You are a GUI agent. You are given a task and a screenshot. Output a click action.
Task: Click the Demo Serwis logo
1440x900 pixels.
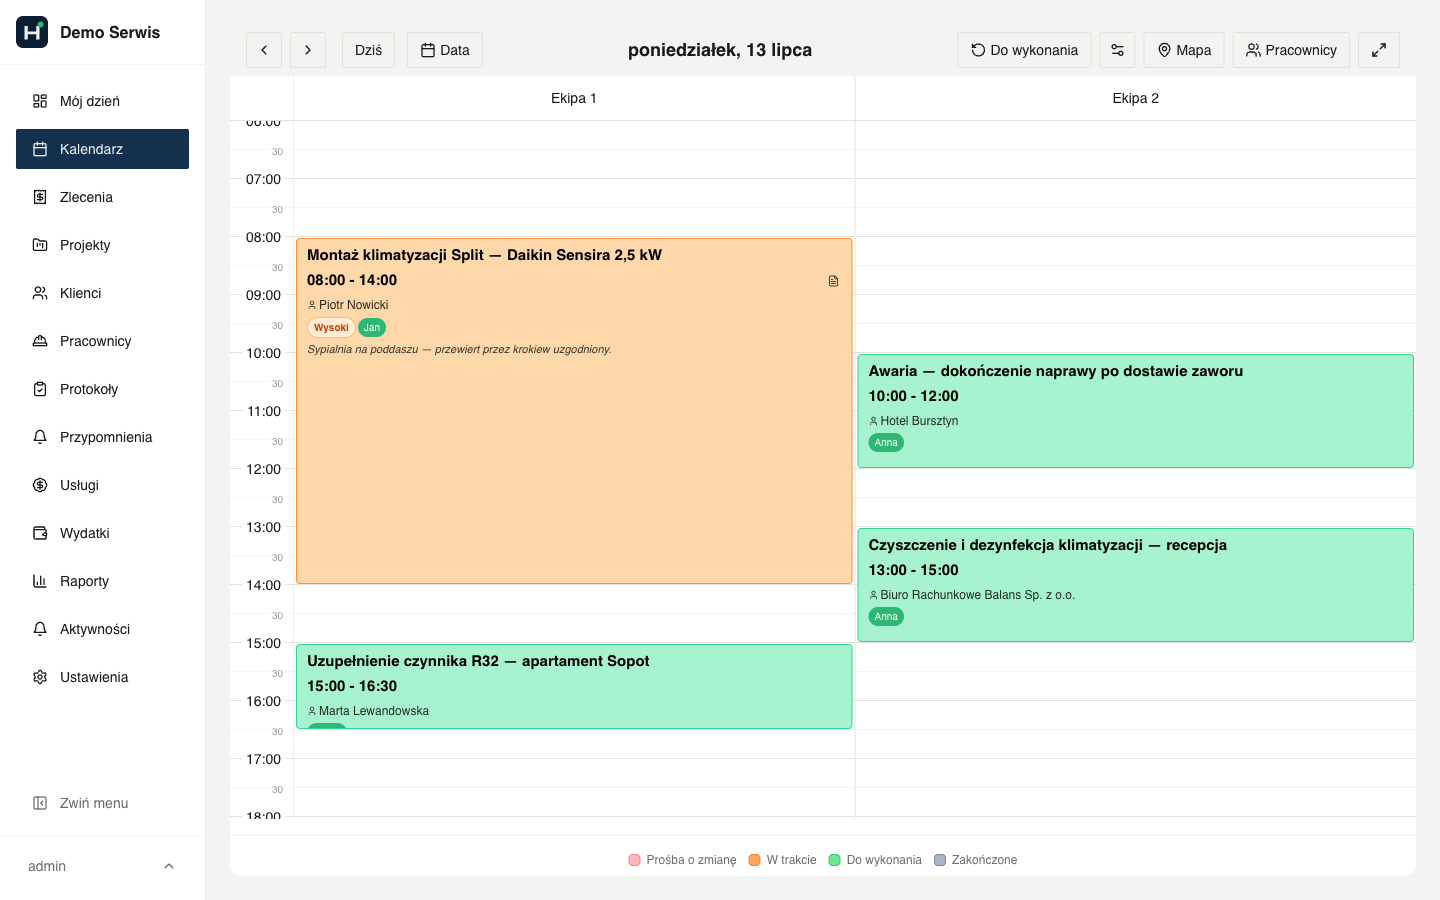pyautogui.click(x=32, y=32)
